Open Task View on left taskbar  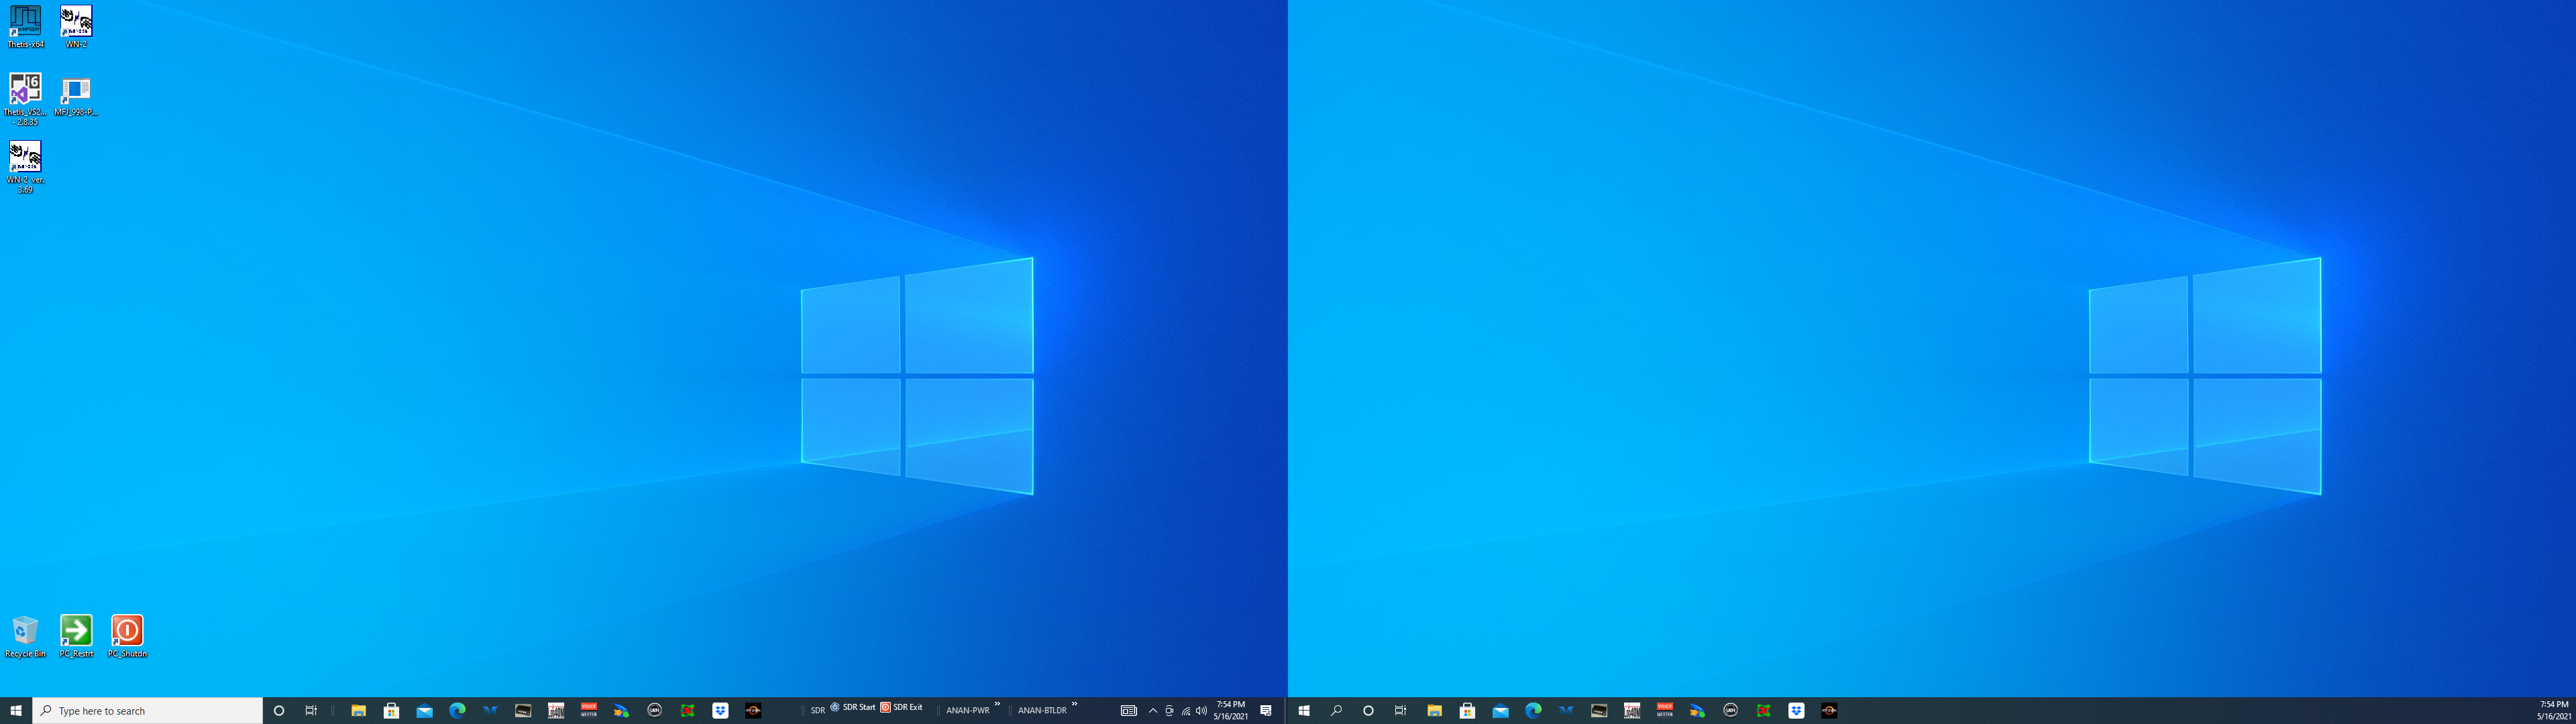(311, 710)
